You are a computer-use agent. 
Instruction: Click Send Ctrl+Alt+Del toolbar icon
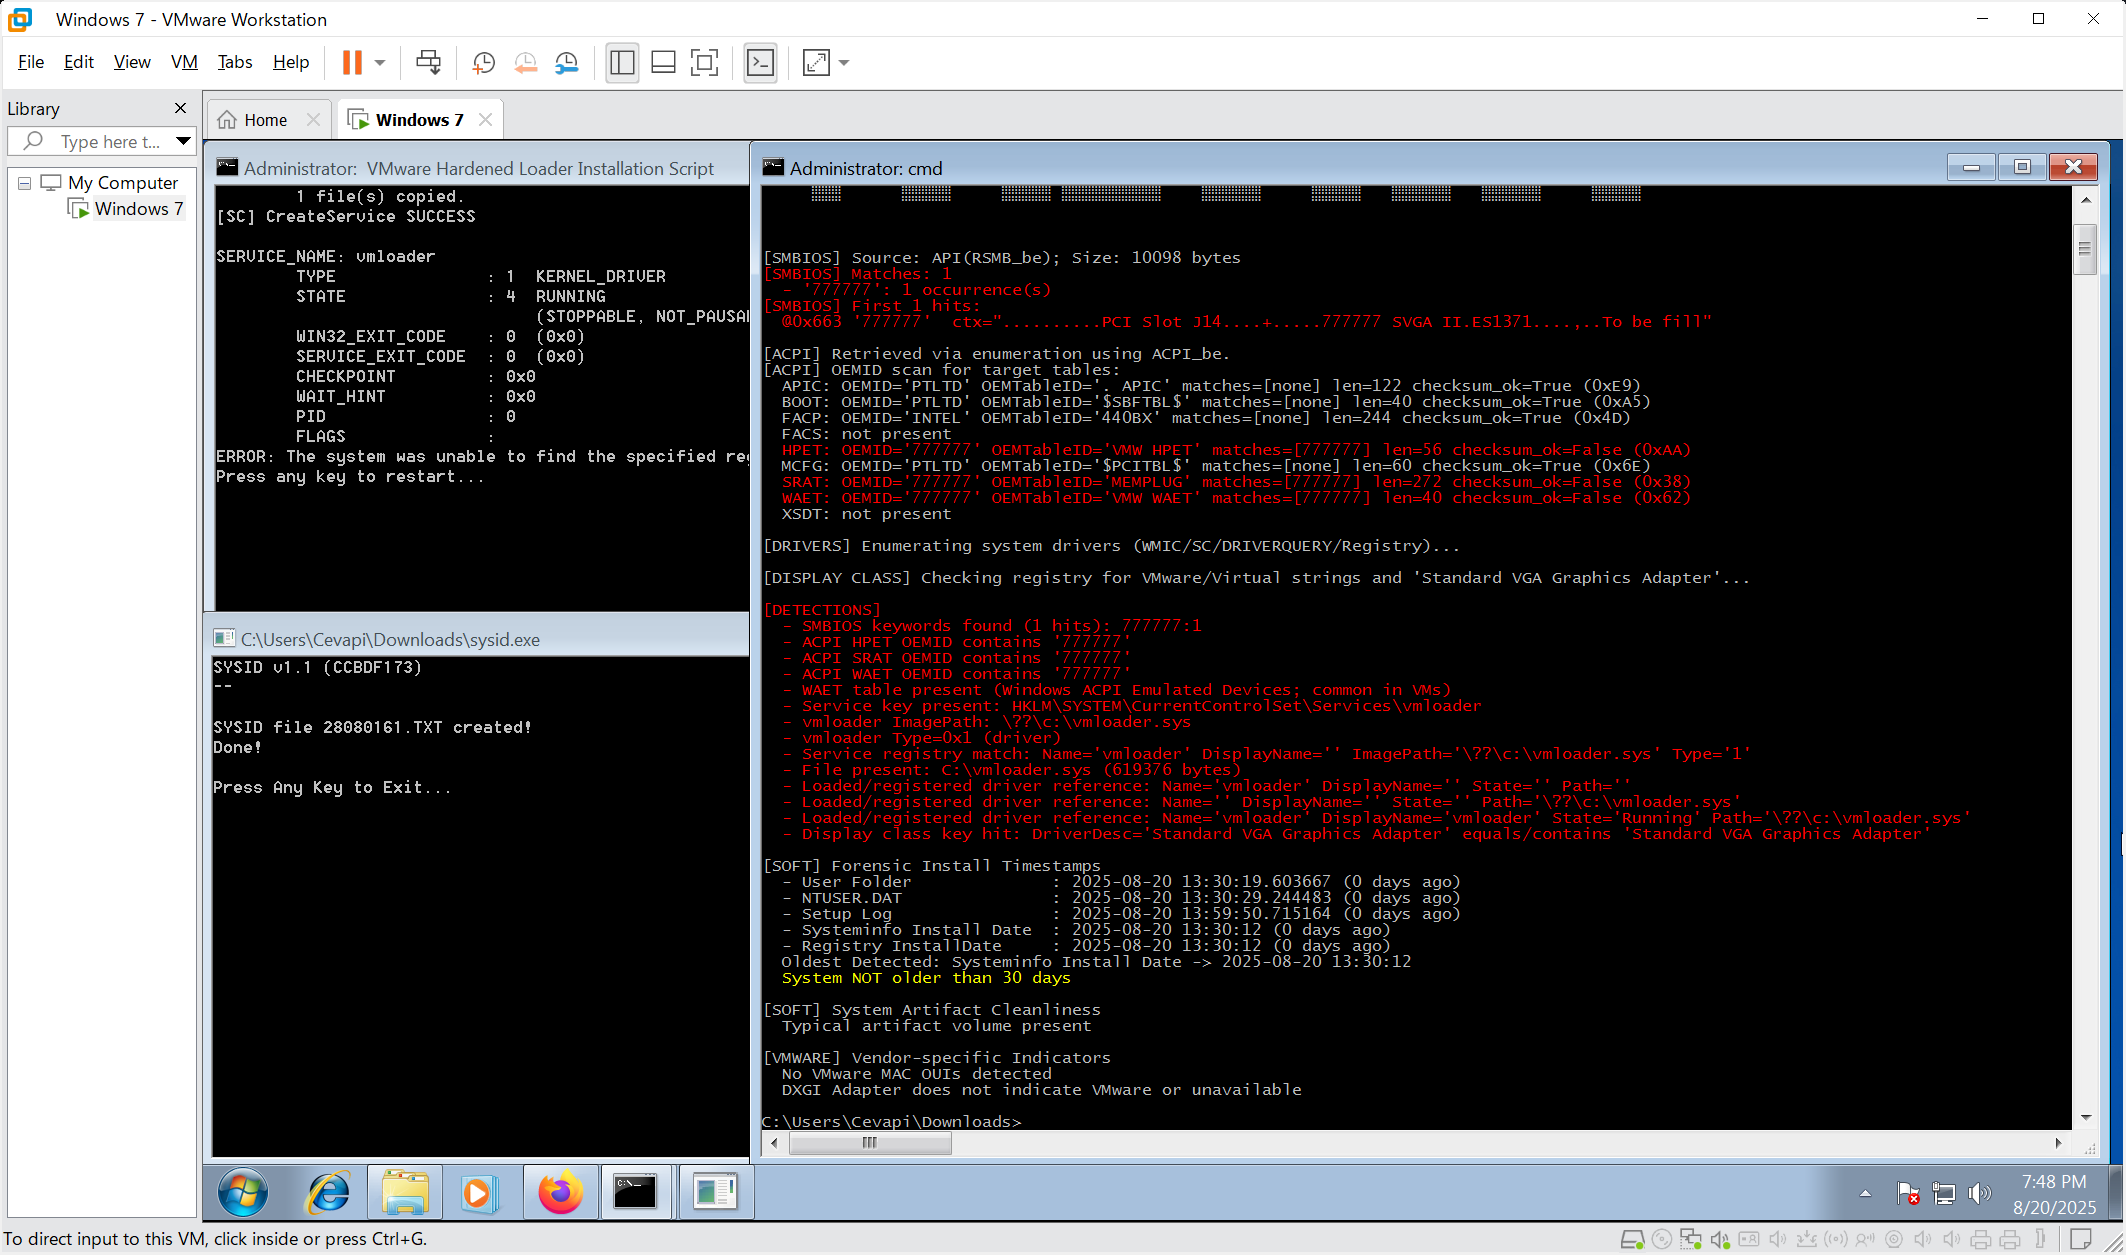(x=428, y=62)
